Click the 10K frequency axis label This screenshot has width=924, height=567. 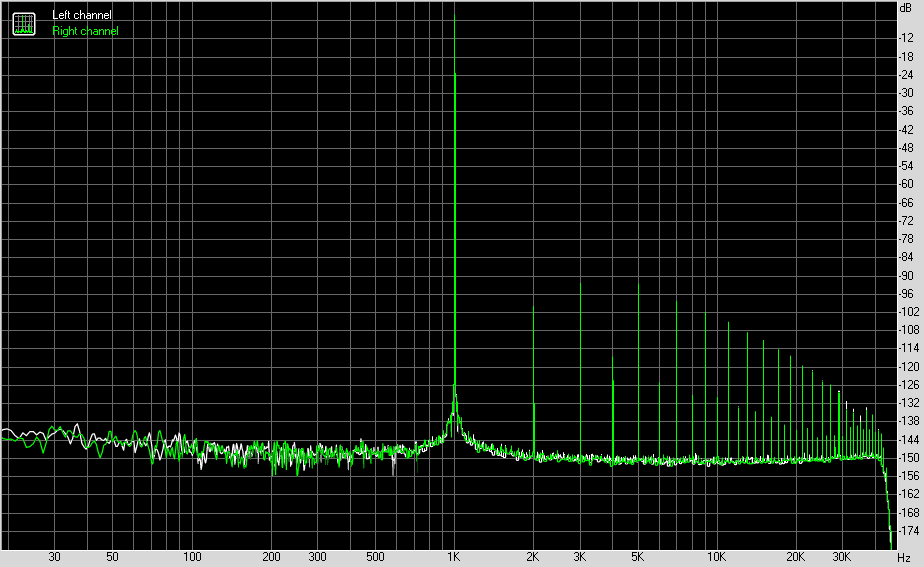point(717,557)
